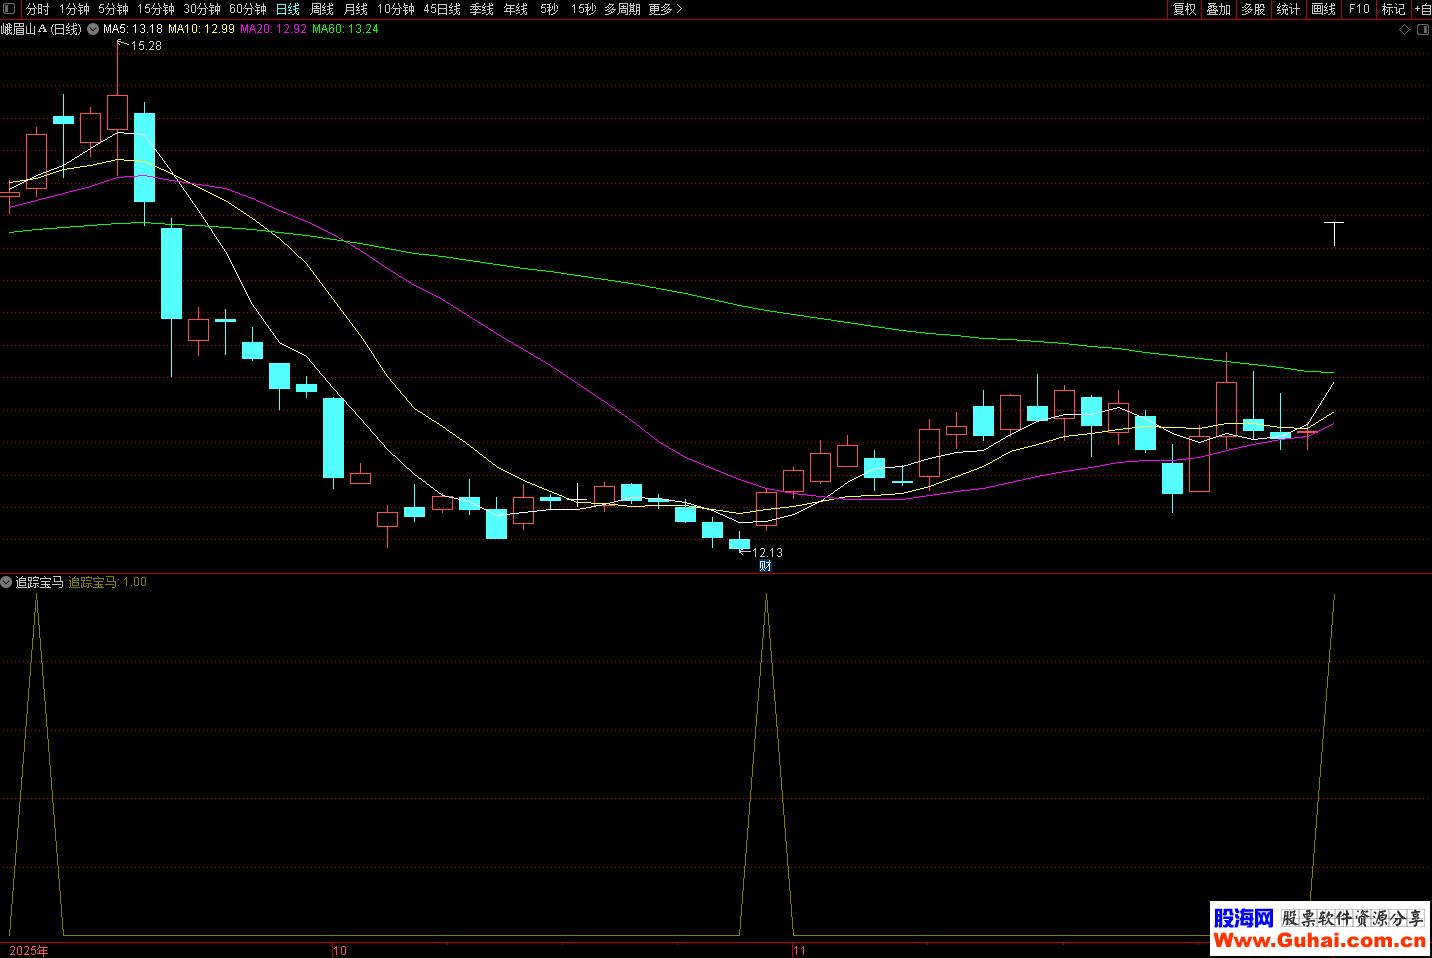The height and width of the screenshot is (958, 1432).
Task: Open the 多周期 multi-period view
Action: 622,9
